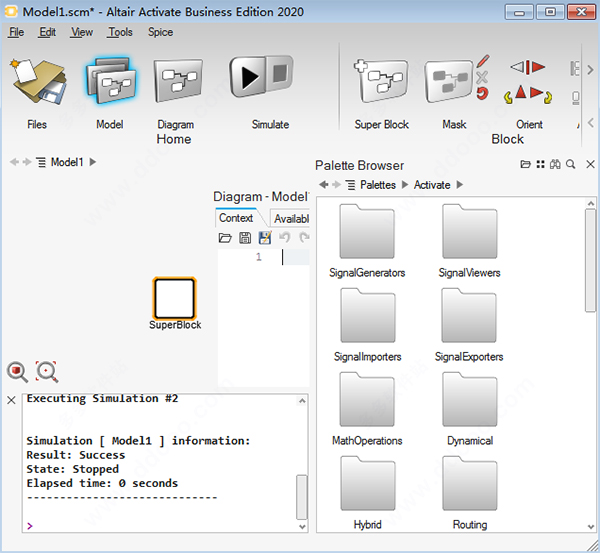This screenshot has width=600, height=553.
Task: Expand the arrow after Model1 breadcrumb
Action: (x=92, y=162)
